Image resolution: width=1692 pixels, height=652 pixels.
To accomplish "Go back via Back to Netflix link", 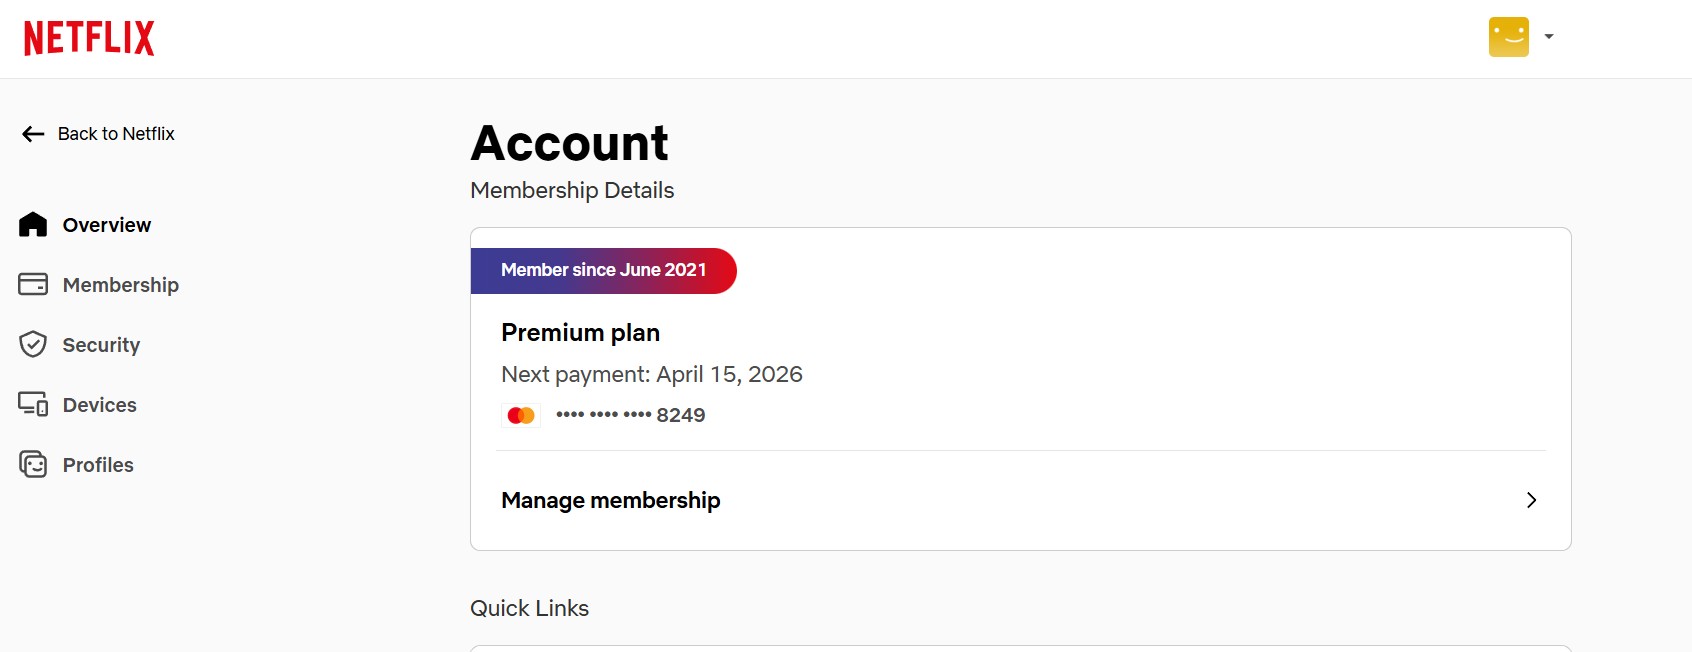I will pyautogui.click(x=116, y=134).
